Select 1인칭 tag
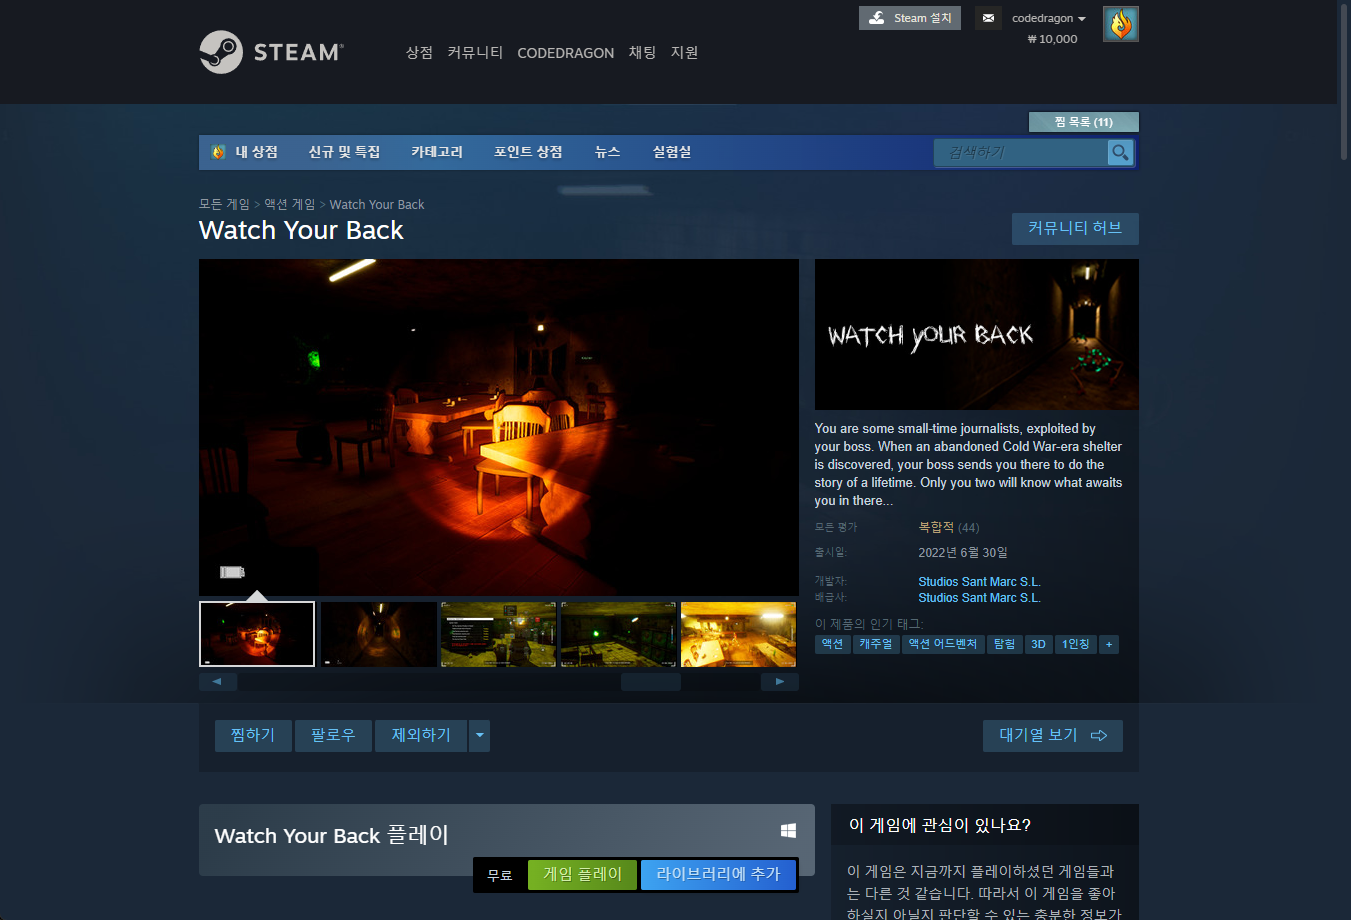Image resolution: width=1351 pixels, height=920 pixels. (1076, 644)
